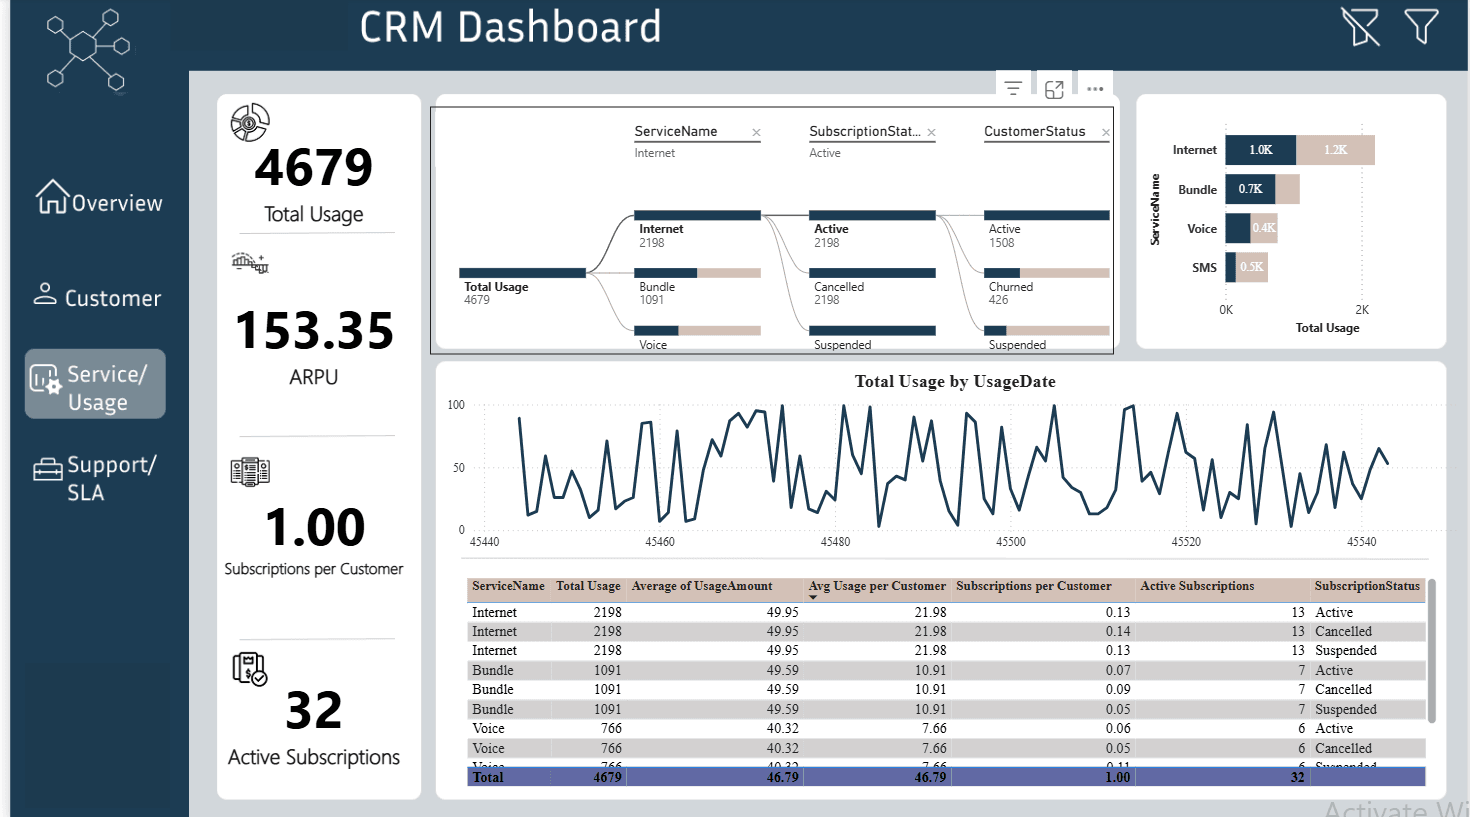Click the network logo icon in the sidebar

[88, 49]
